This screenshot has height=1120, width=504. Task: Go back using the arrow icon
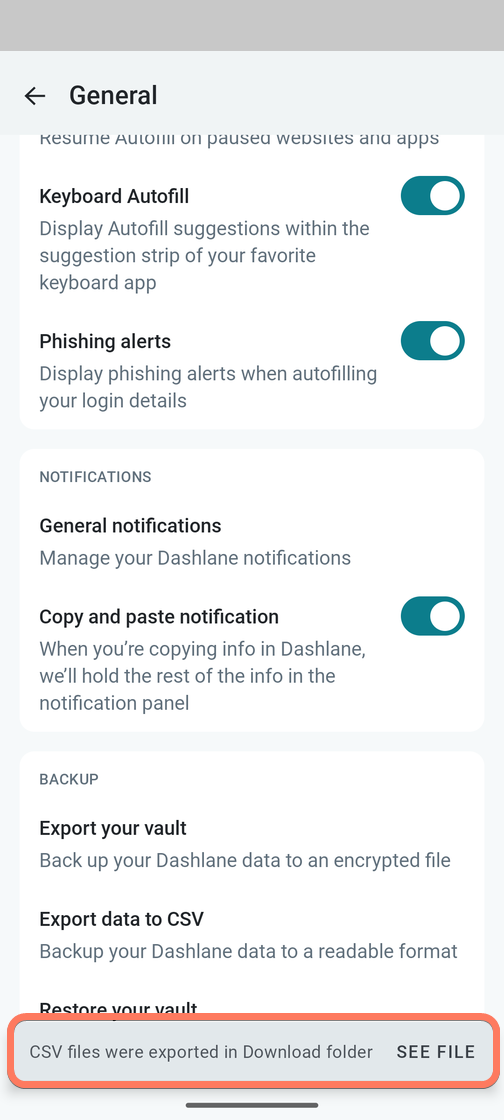pos(34,96)
